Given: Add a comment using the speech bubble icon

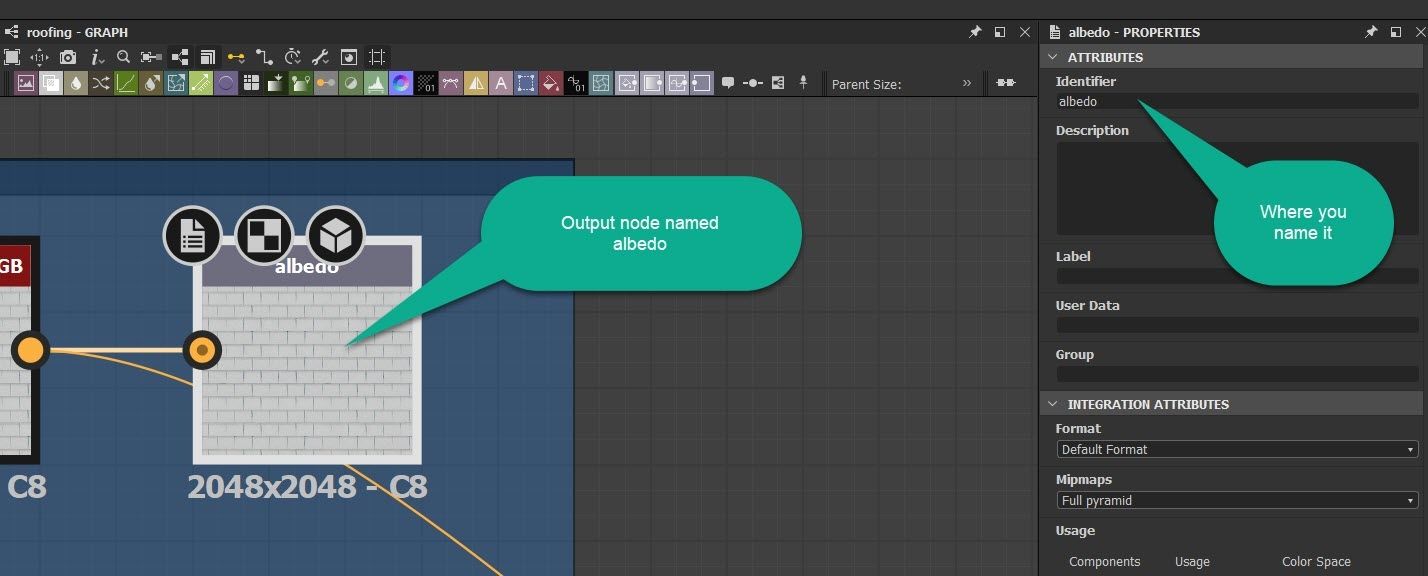Looking at the screenshot, I should coord(728,84).
